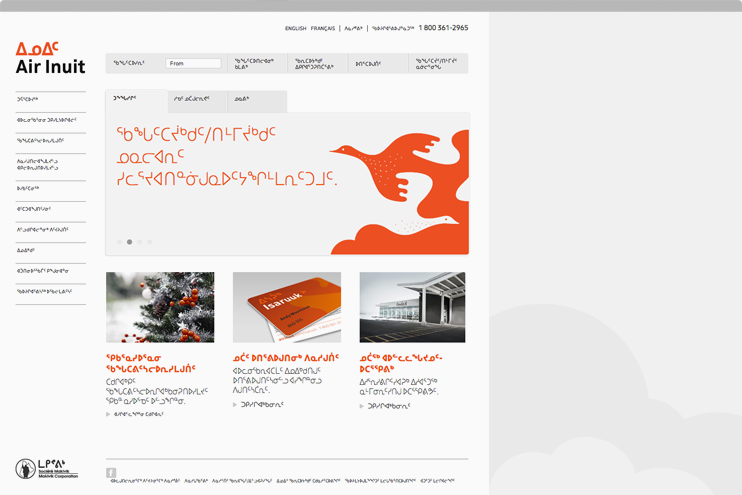Click into the From input field
This screenshot has width=742, height=495.
[x=193, y=63]
